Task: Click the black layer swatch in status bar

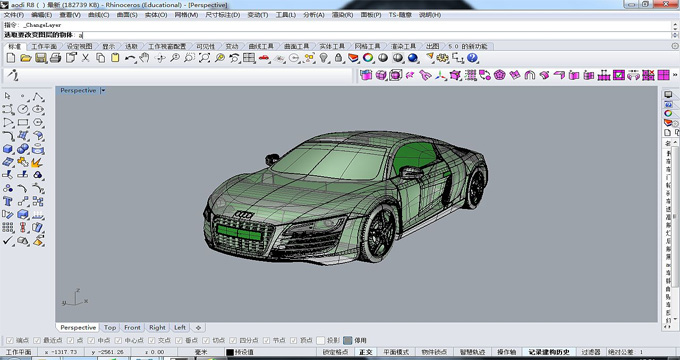Action: [x=230, y=352]
